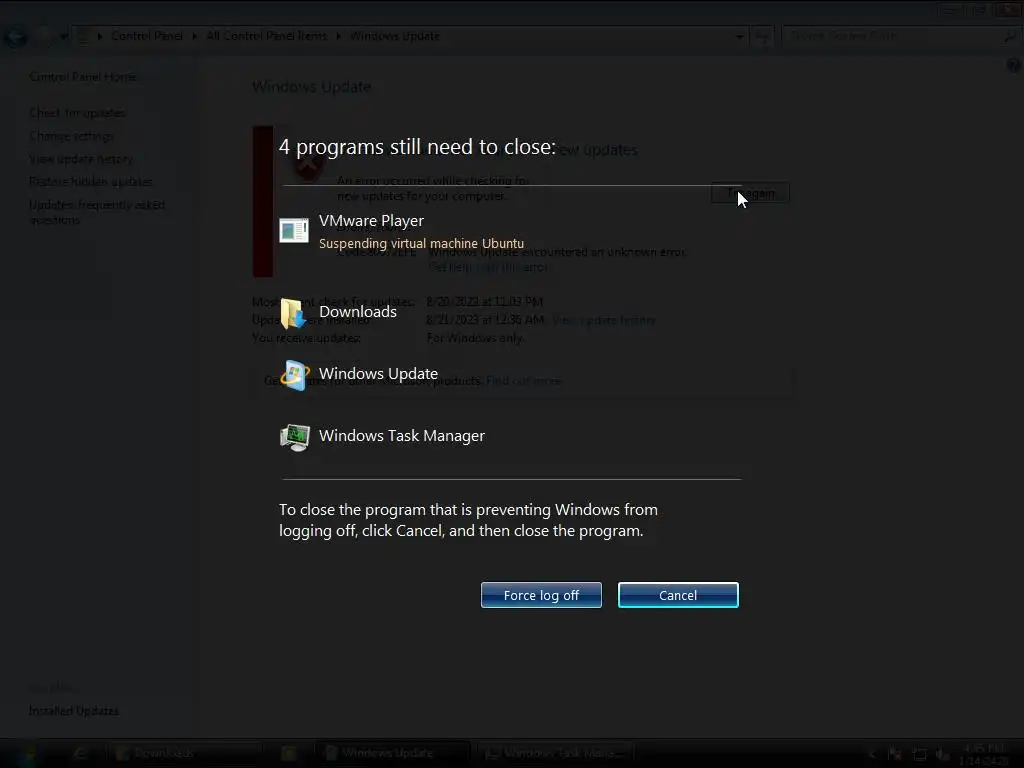Image resolution: width=1024 pixels, height=768 pixels.
Task: Click Check for updates in background sidebar
Action: 77,113
